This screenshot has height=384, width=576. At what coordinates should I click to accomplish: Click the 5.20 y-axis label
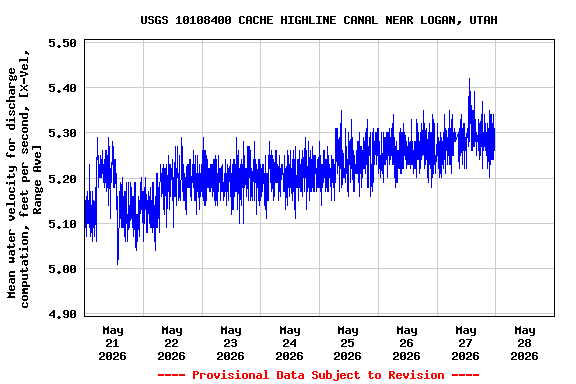coord(62,179)
